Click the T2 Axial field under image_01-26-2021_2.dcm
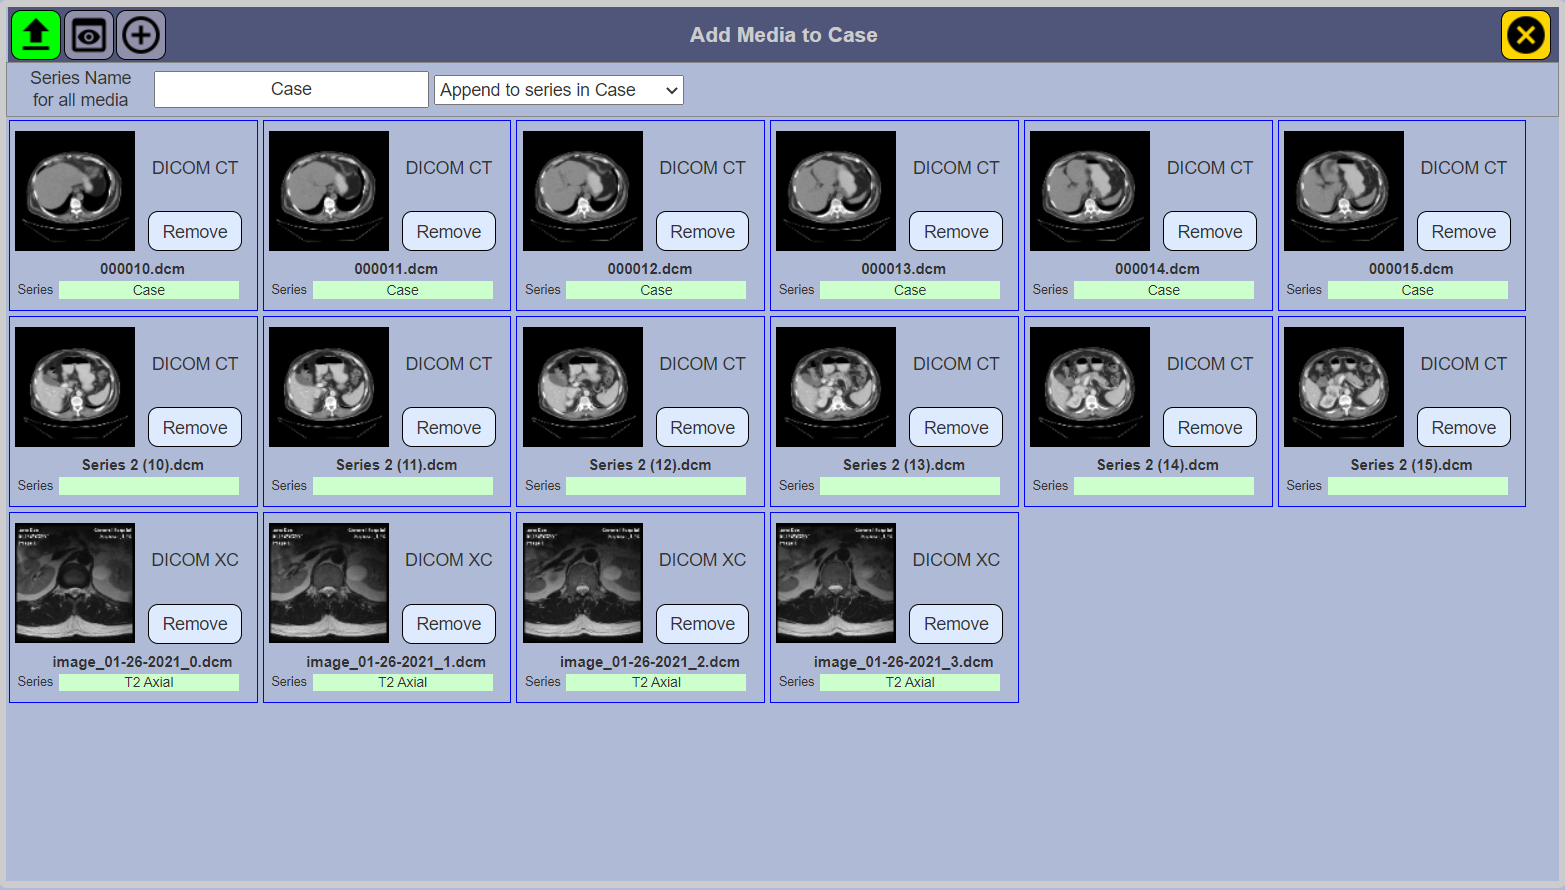The image size is (1565, 890). tap(656, 681)
